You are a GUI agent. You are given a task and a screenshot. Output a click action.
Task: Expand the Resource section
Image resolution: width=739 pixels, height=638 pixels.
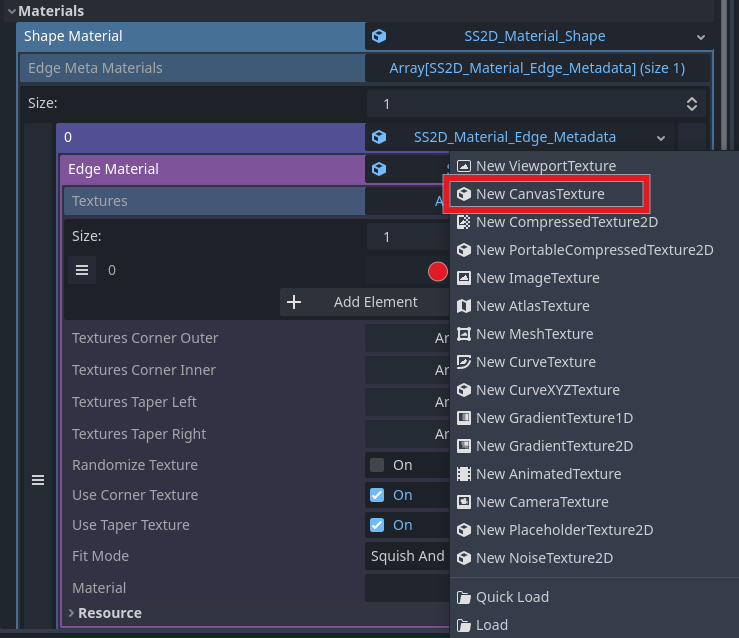(73, 613)
